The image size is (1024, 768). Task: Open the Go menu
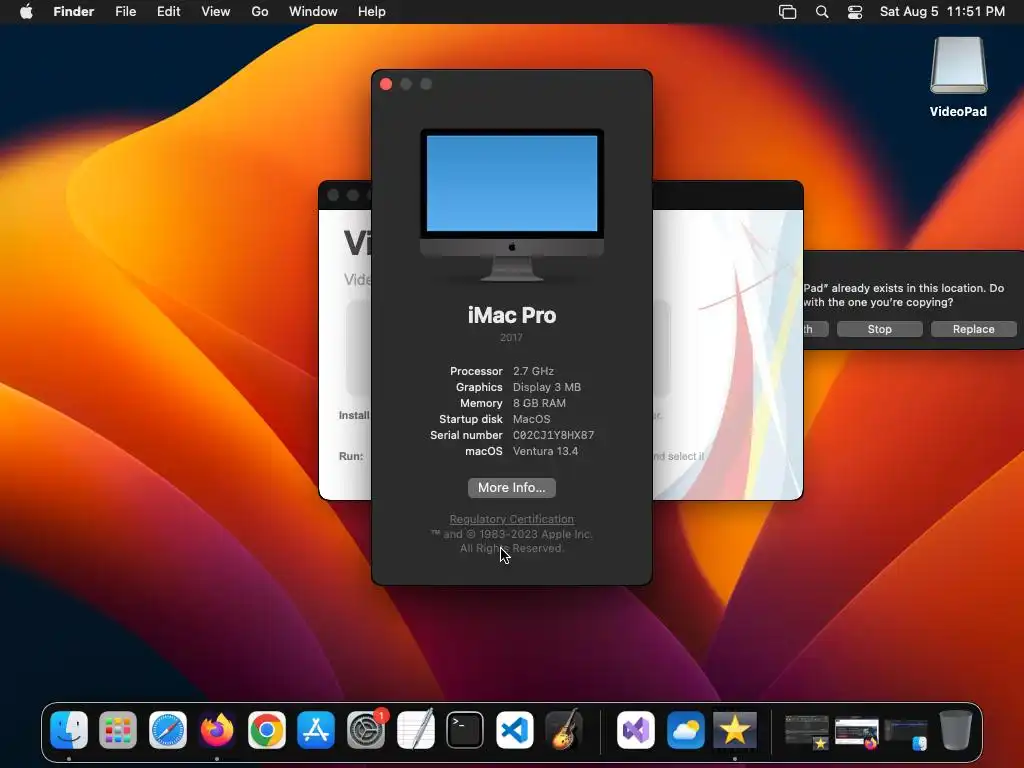click(260, 12)
